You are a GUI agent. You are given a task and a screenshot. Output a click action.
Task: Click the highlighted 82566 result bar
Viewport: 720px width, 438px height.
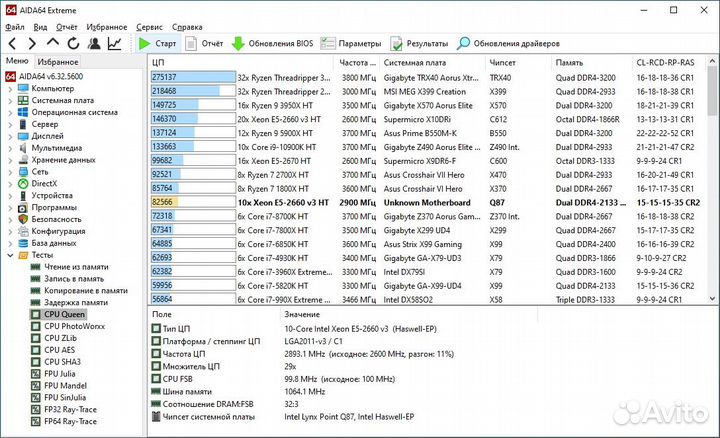(193, 202)
